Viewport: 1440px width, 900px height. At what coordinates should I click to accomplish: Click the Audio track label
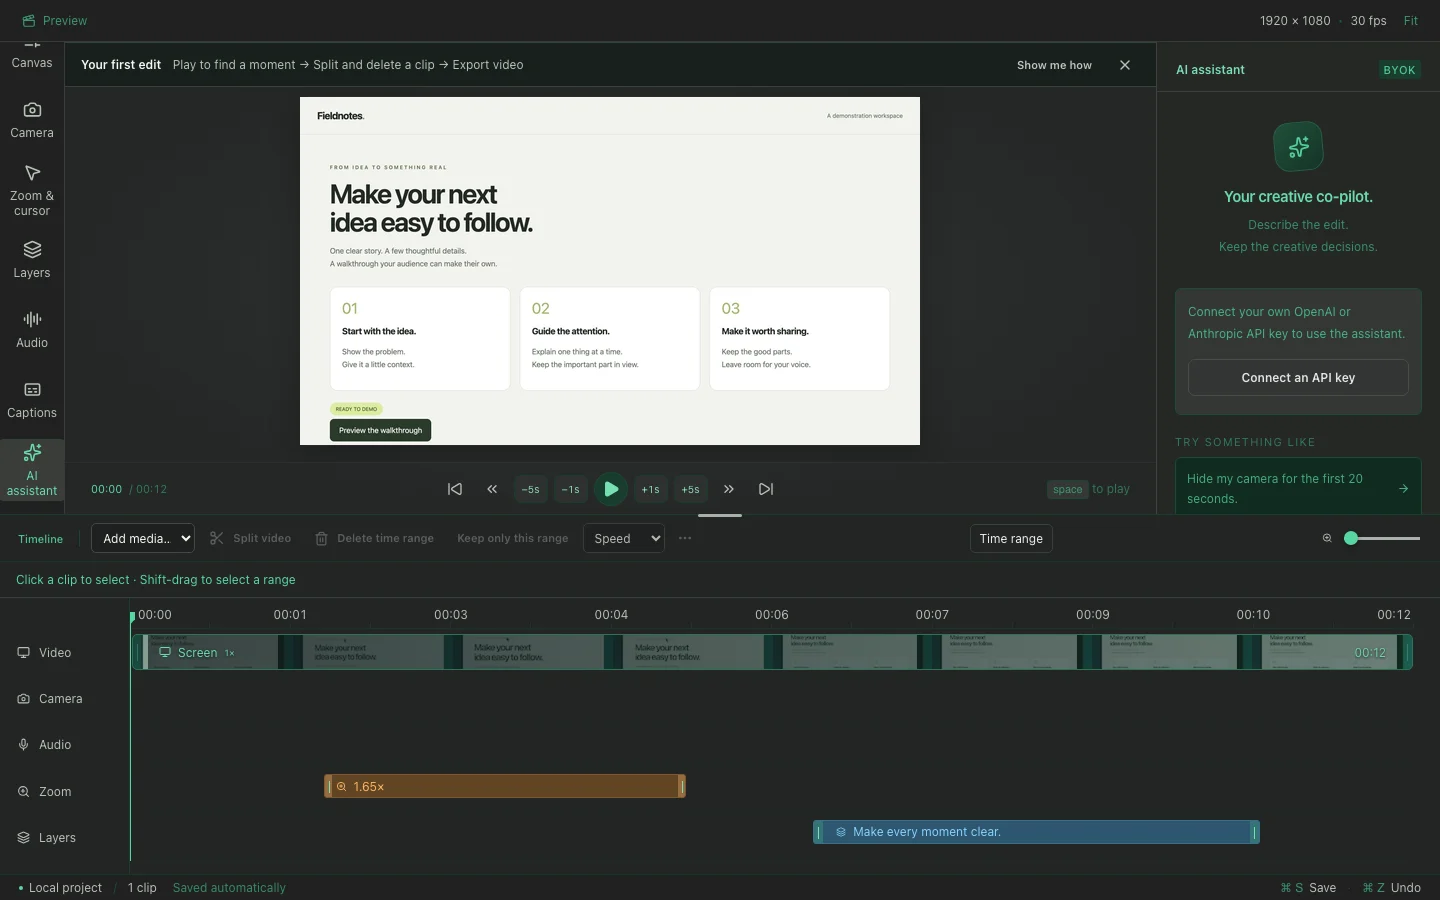click(x=45, y=745)
